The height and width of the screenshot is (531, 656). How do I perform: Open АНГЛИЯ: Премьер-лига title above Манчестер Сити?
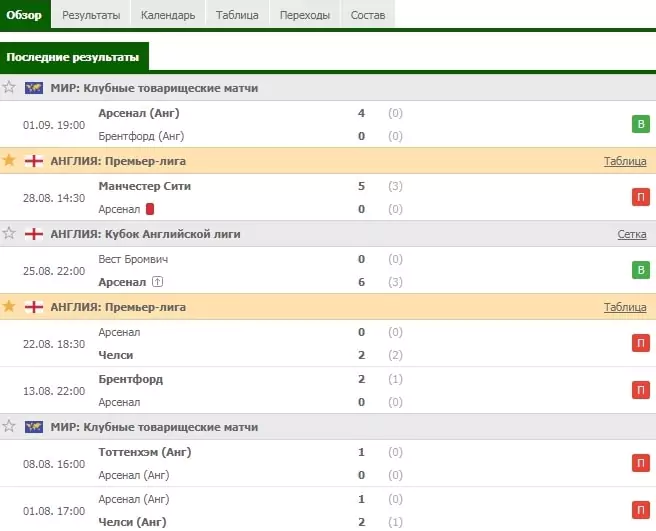(118, 161)
